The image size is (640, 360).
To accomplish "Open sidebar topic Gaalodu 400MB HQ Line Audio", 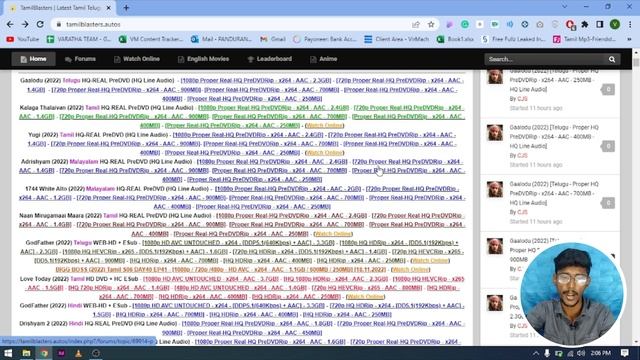I will click(554, 137).
